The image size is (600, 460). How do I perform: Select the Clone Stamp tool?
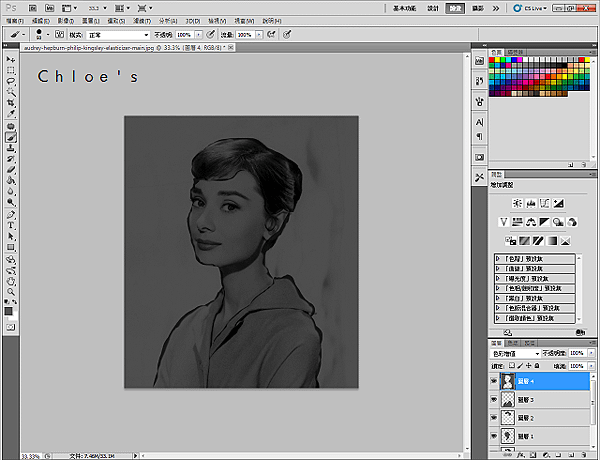(11, 148)
